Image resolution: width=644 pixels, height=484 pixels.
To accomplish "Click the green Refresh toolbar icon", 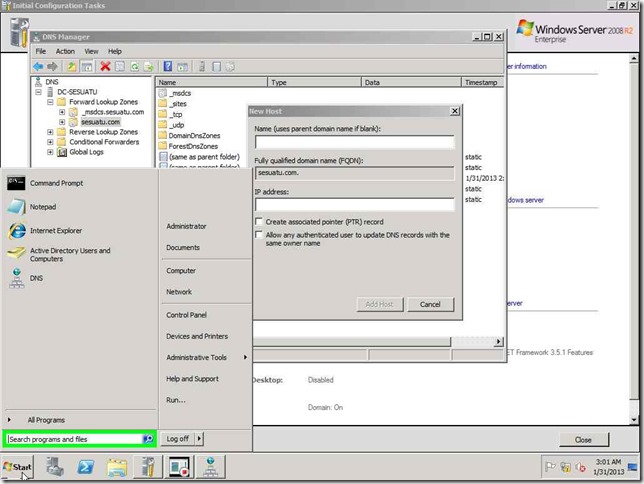I will [134, 67].
